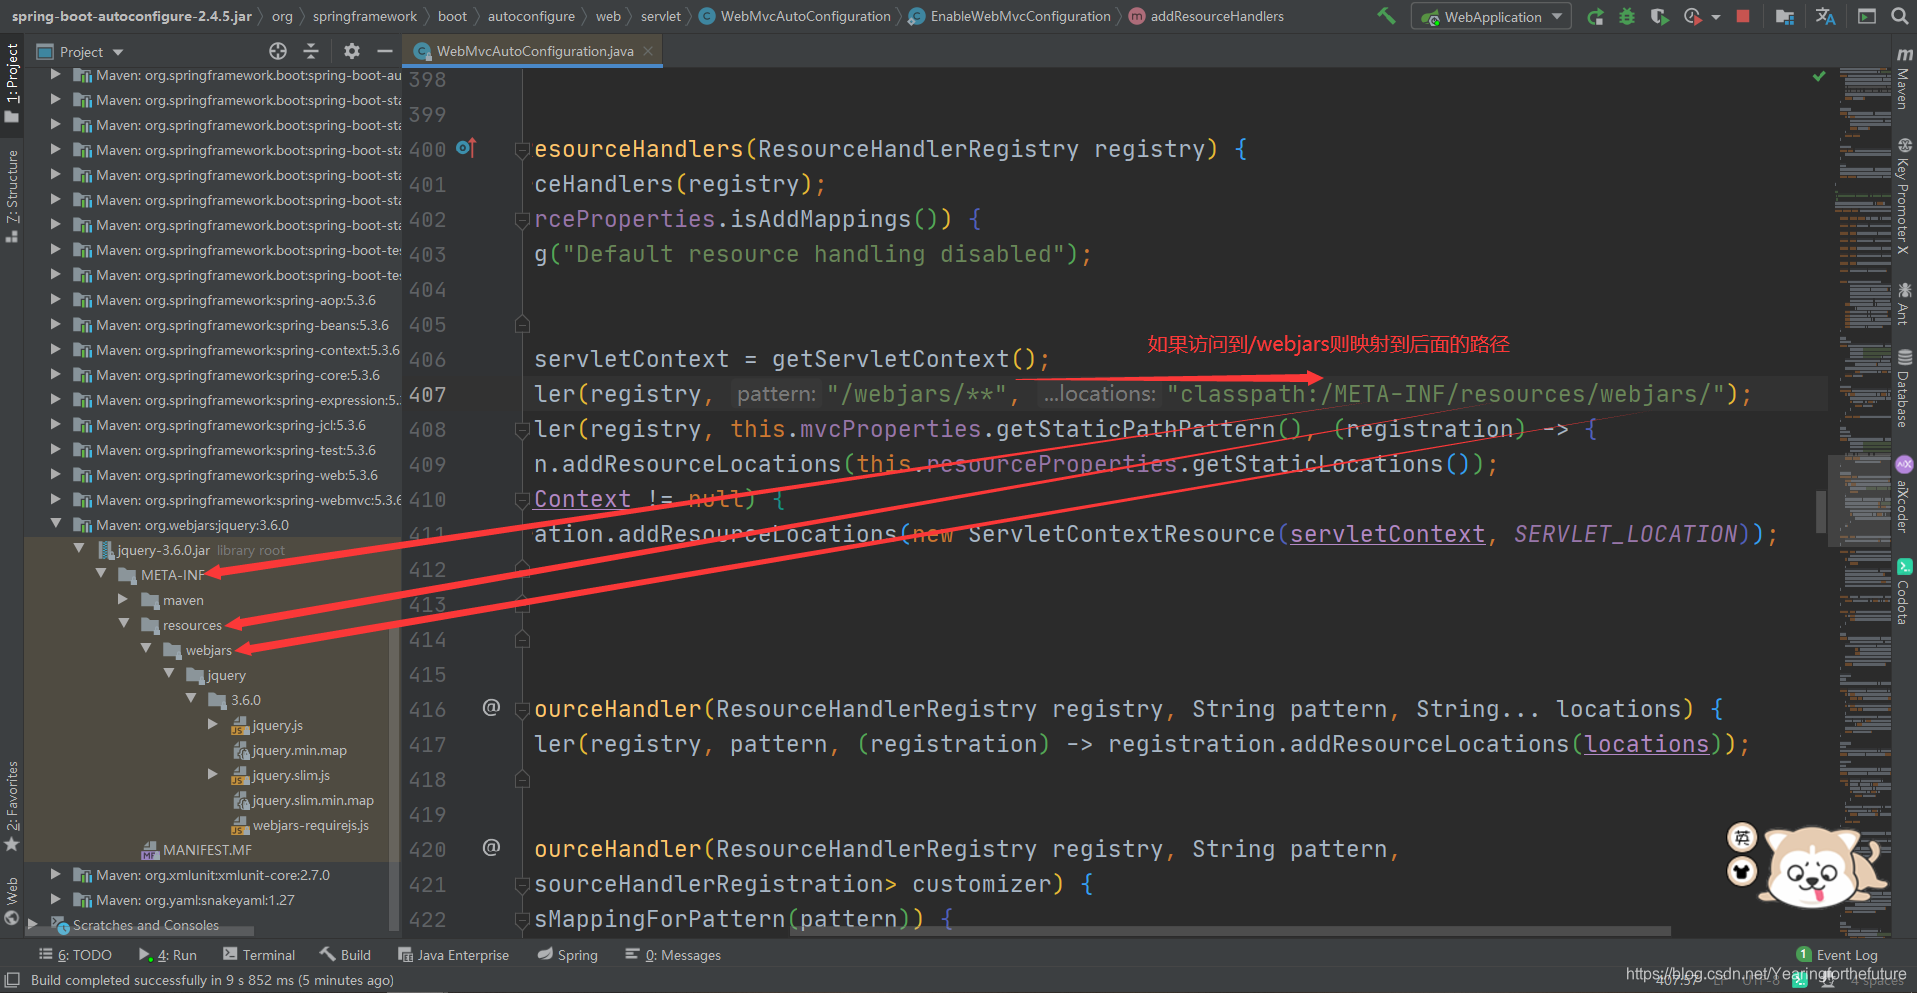Click the locate/select opened file target icon

click(x=278, y=51)
